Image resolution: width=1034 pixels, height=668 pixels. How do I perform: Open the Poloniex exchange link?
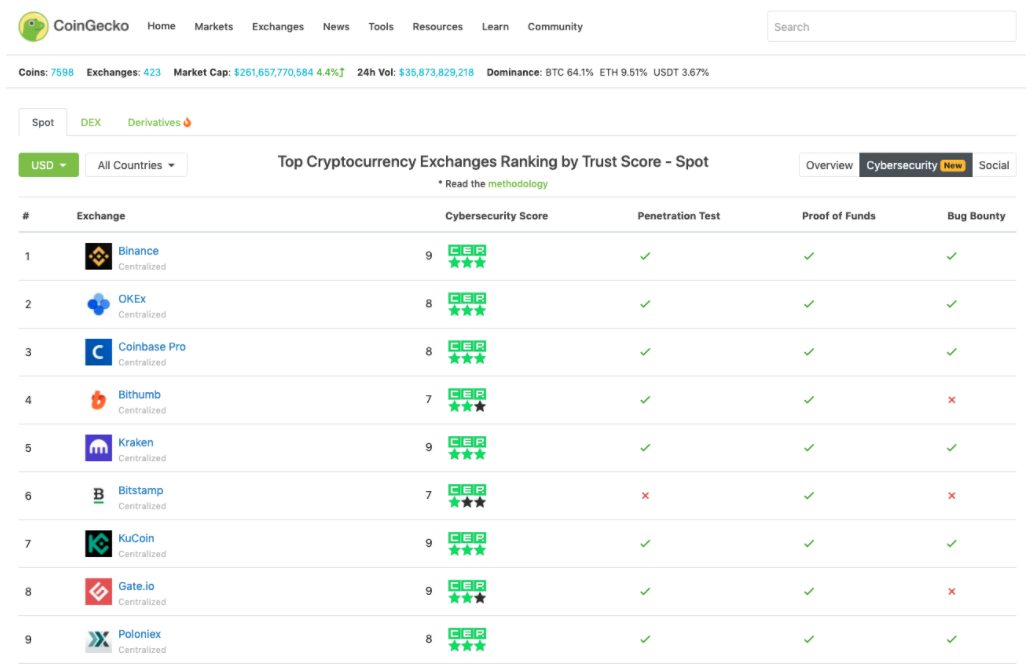[139, 634]
